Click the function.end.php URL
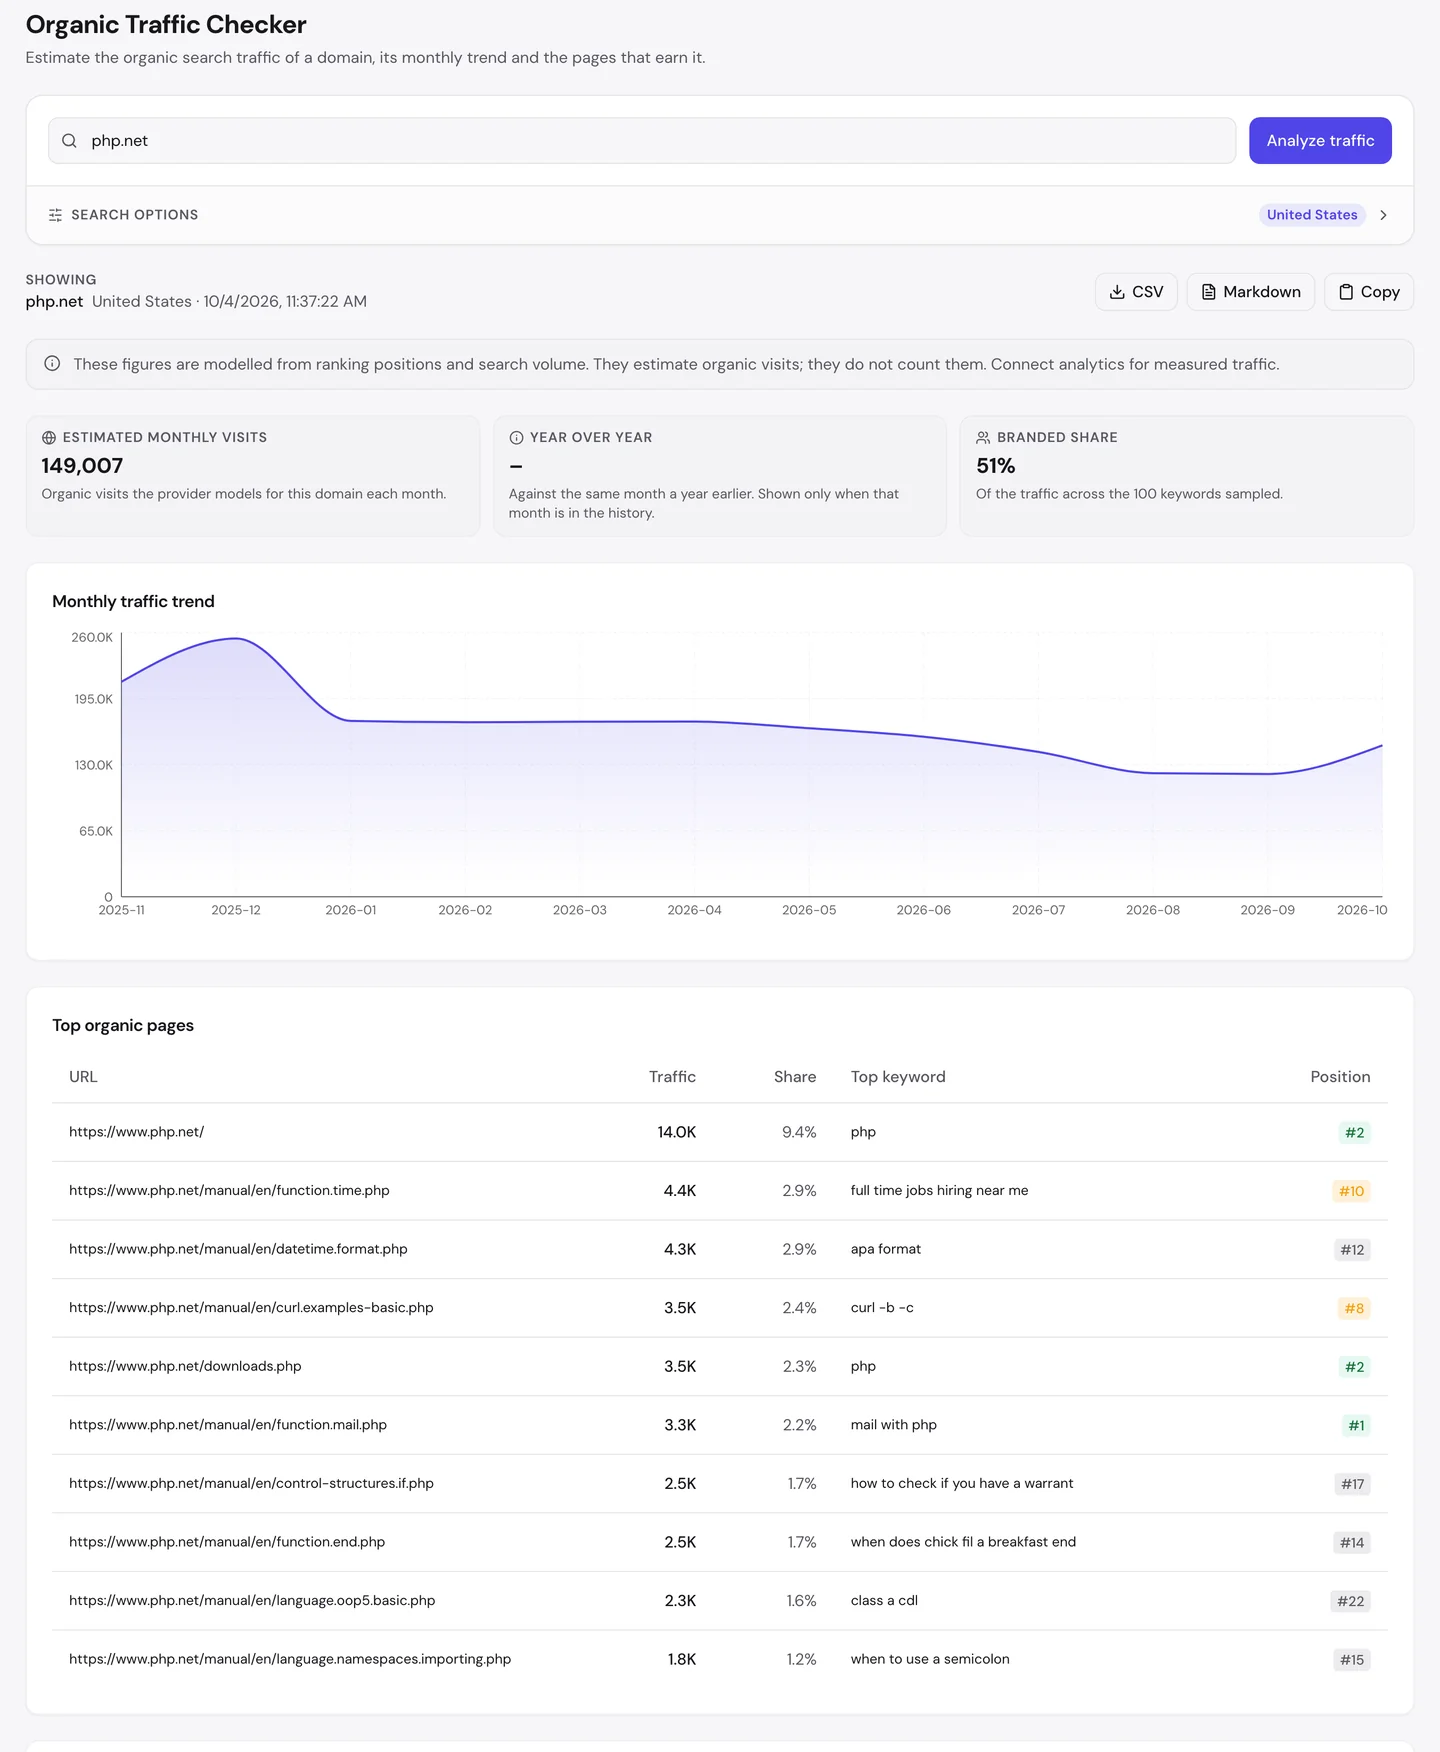1440x1752 pixels. point(227,1542)
